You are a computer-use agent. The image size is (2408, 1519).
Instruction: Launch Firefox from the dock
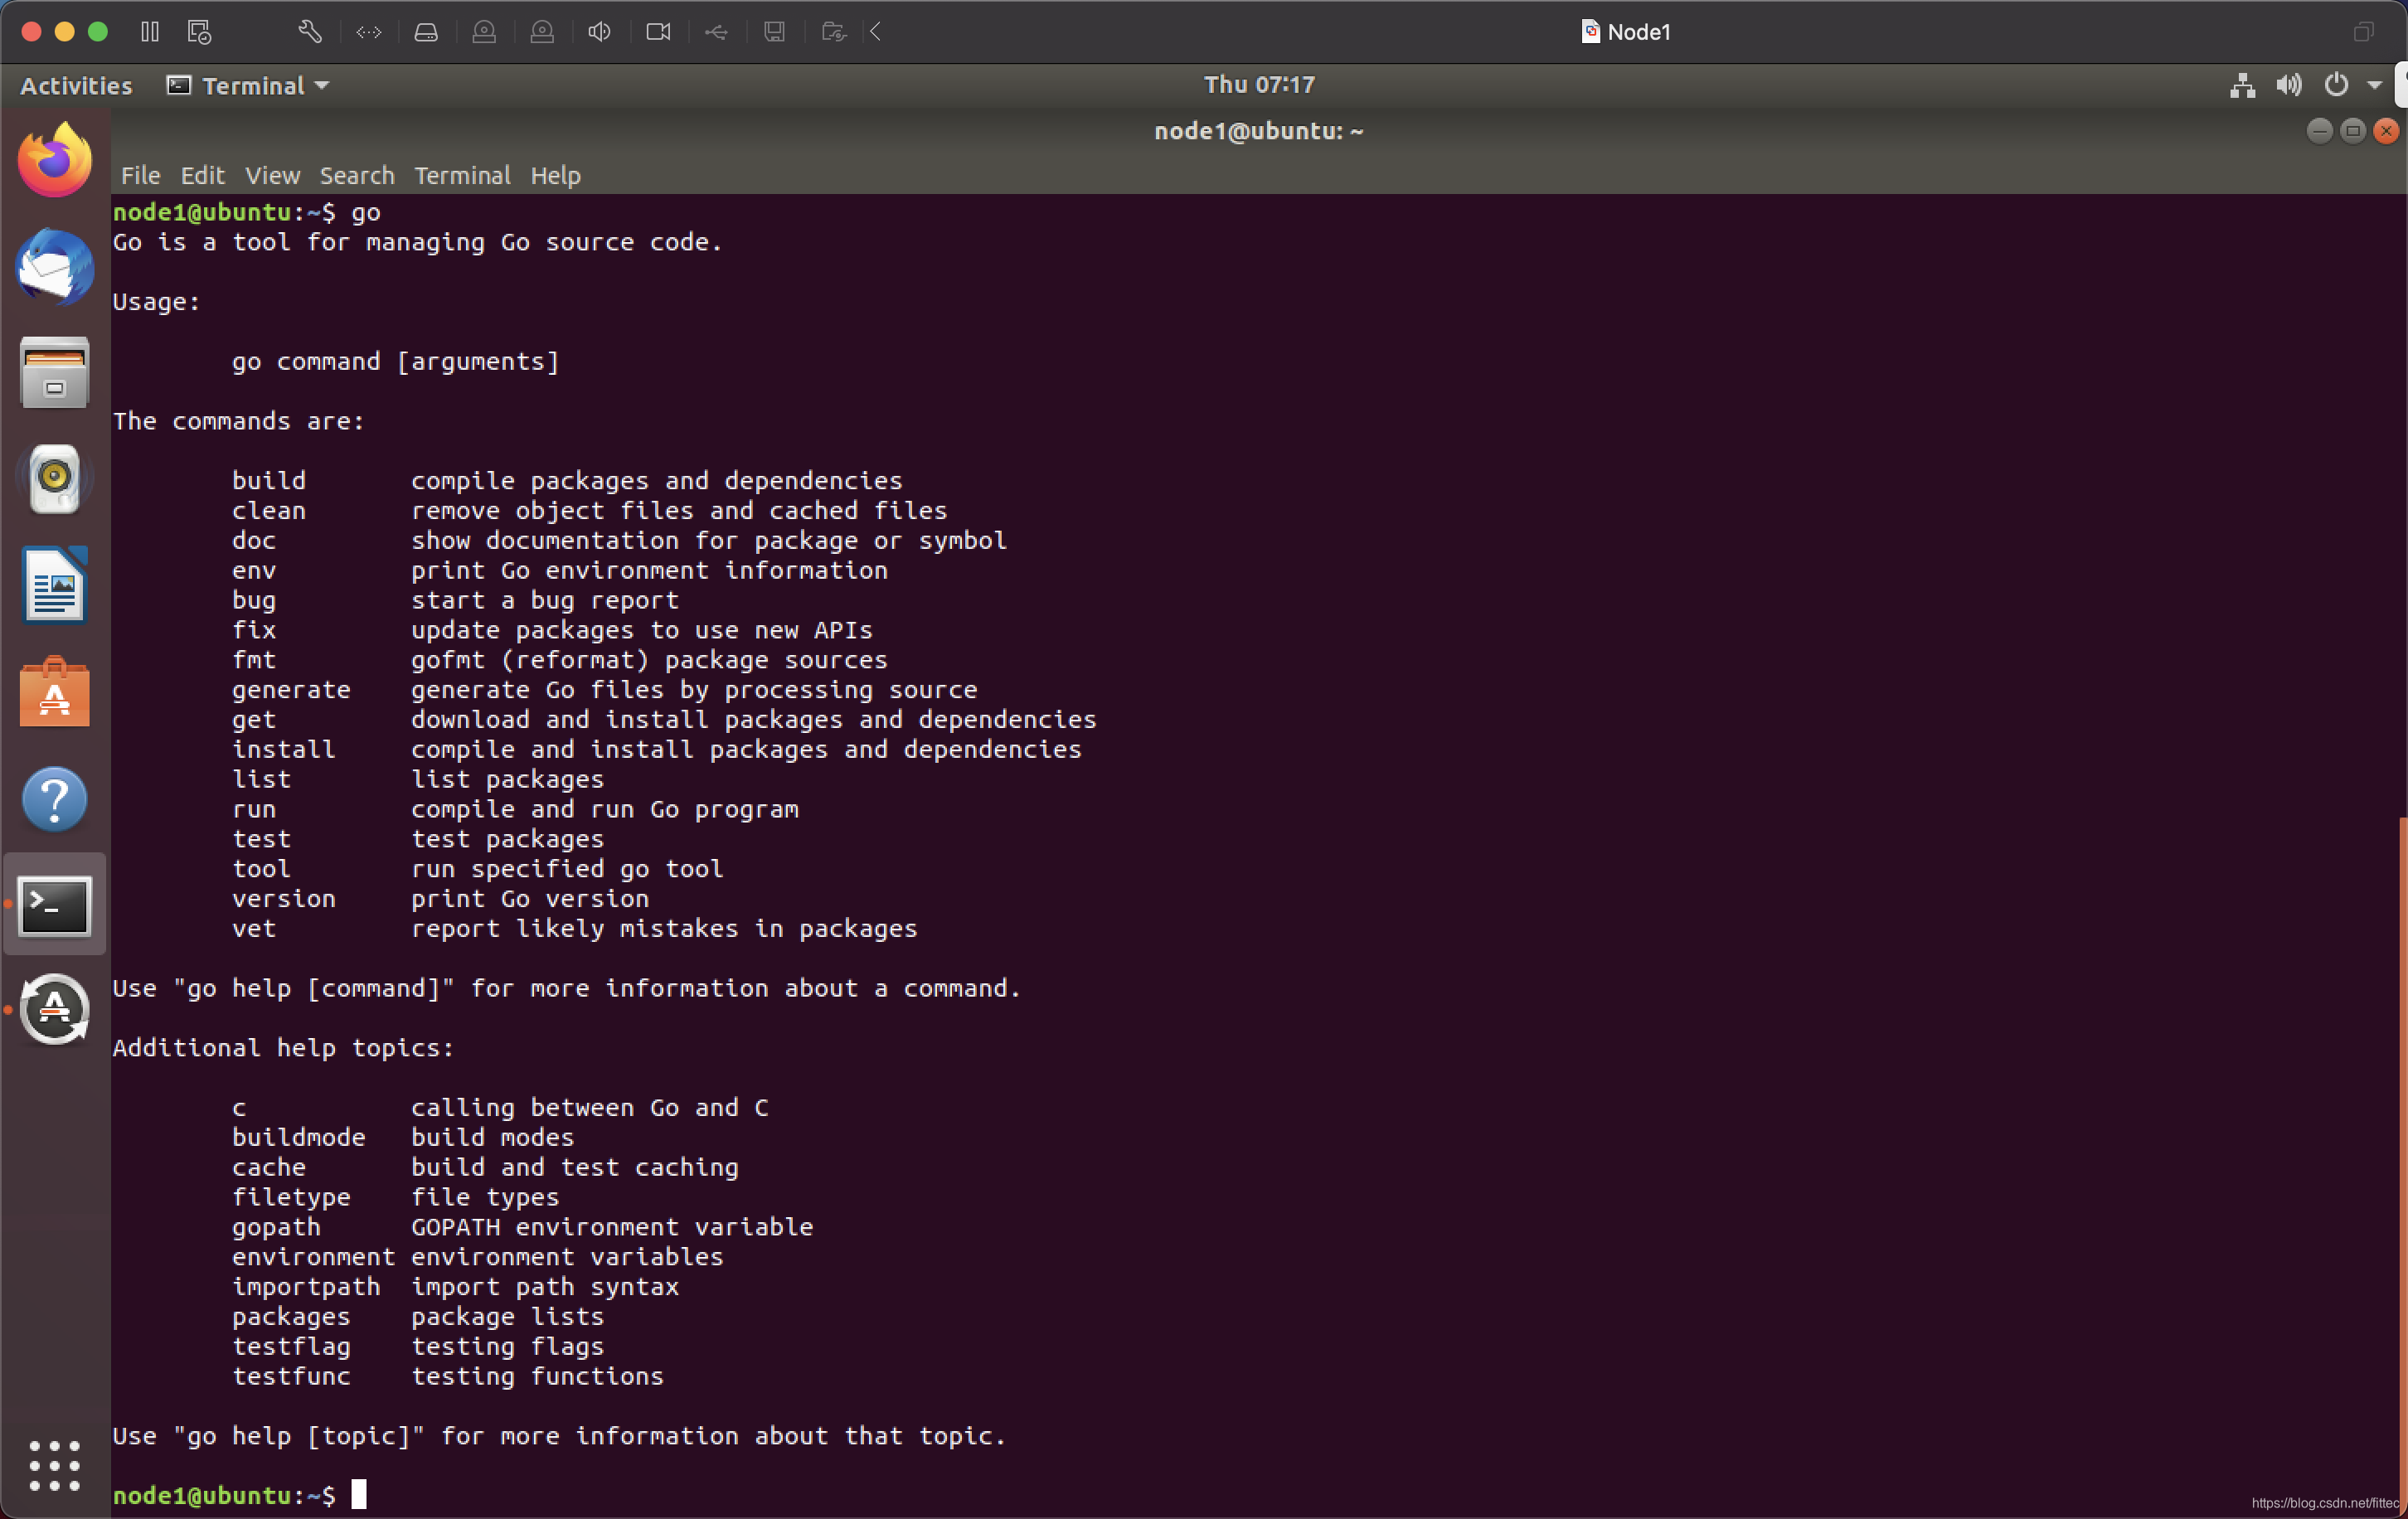coord(55,160)
